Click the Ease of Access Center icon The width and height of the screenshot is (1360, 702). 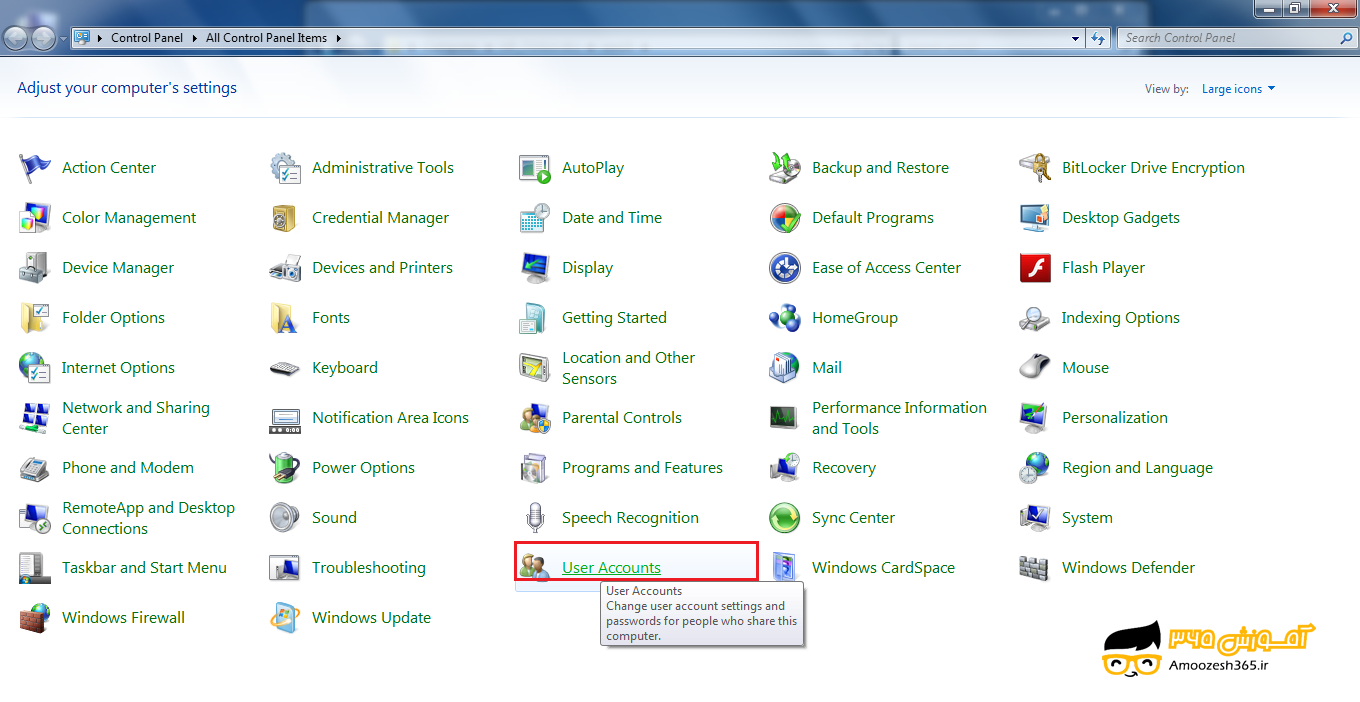[x=785, y=268]
